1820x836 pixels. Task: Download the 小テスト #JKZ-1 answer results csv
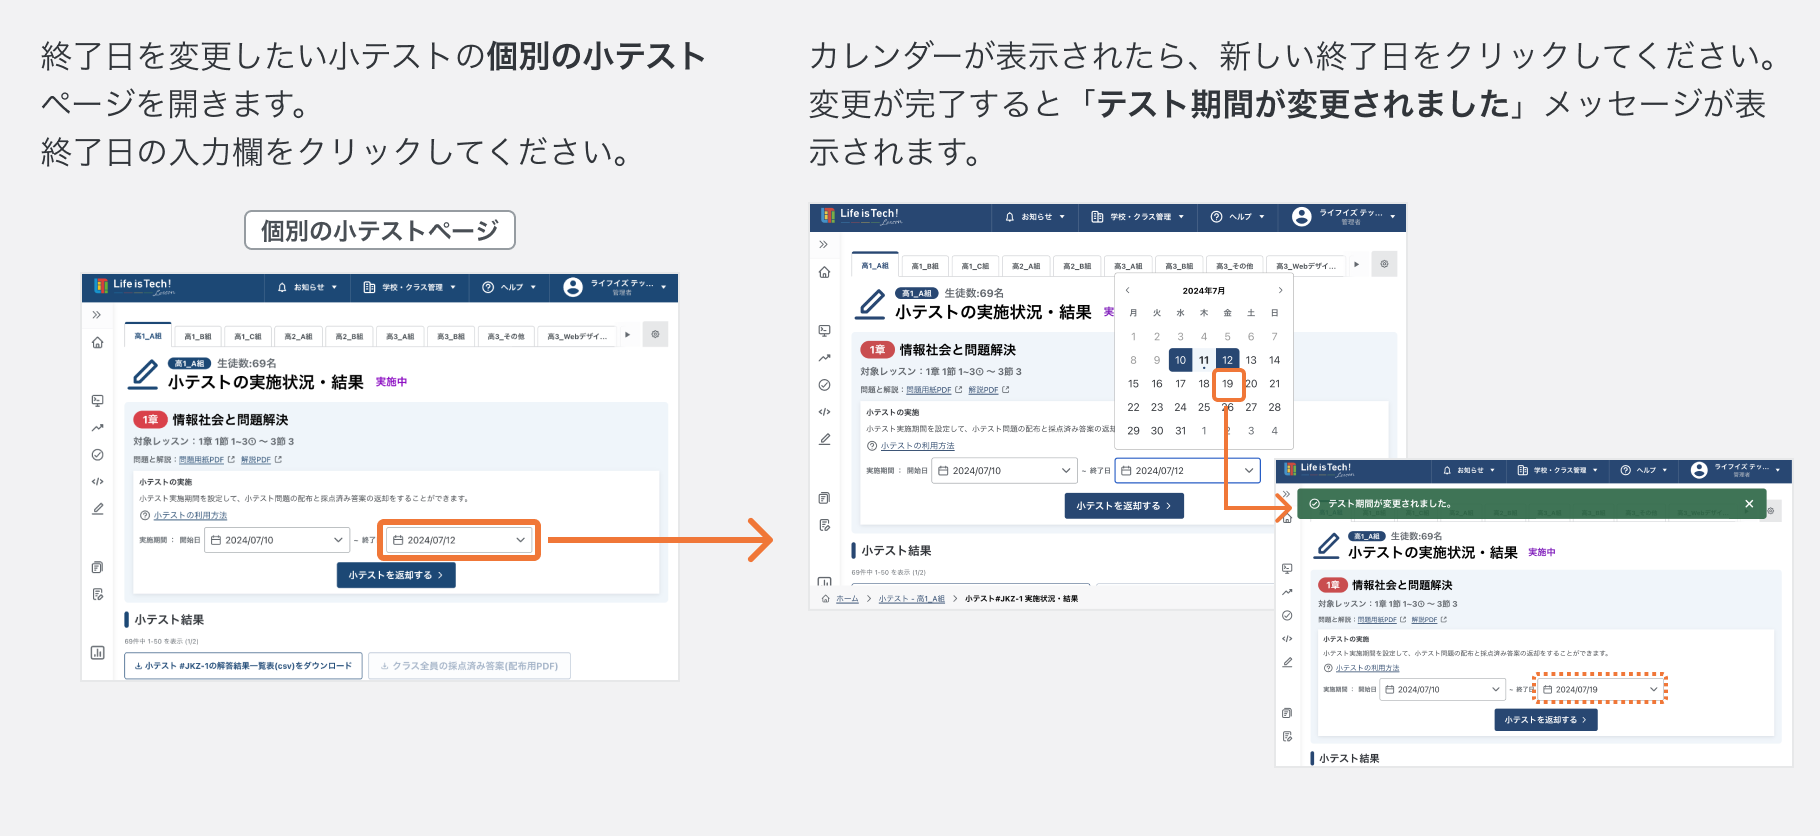point(244,666)
